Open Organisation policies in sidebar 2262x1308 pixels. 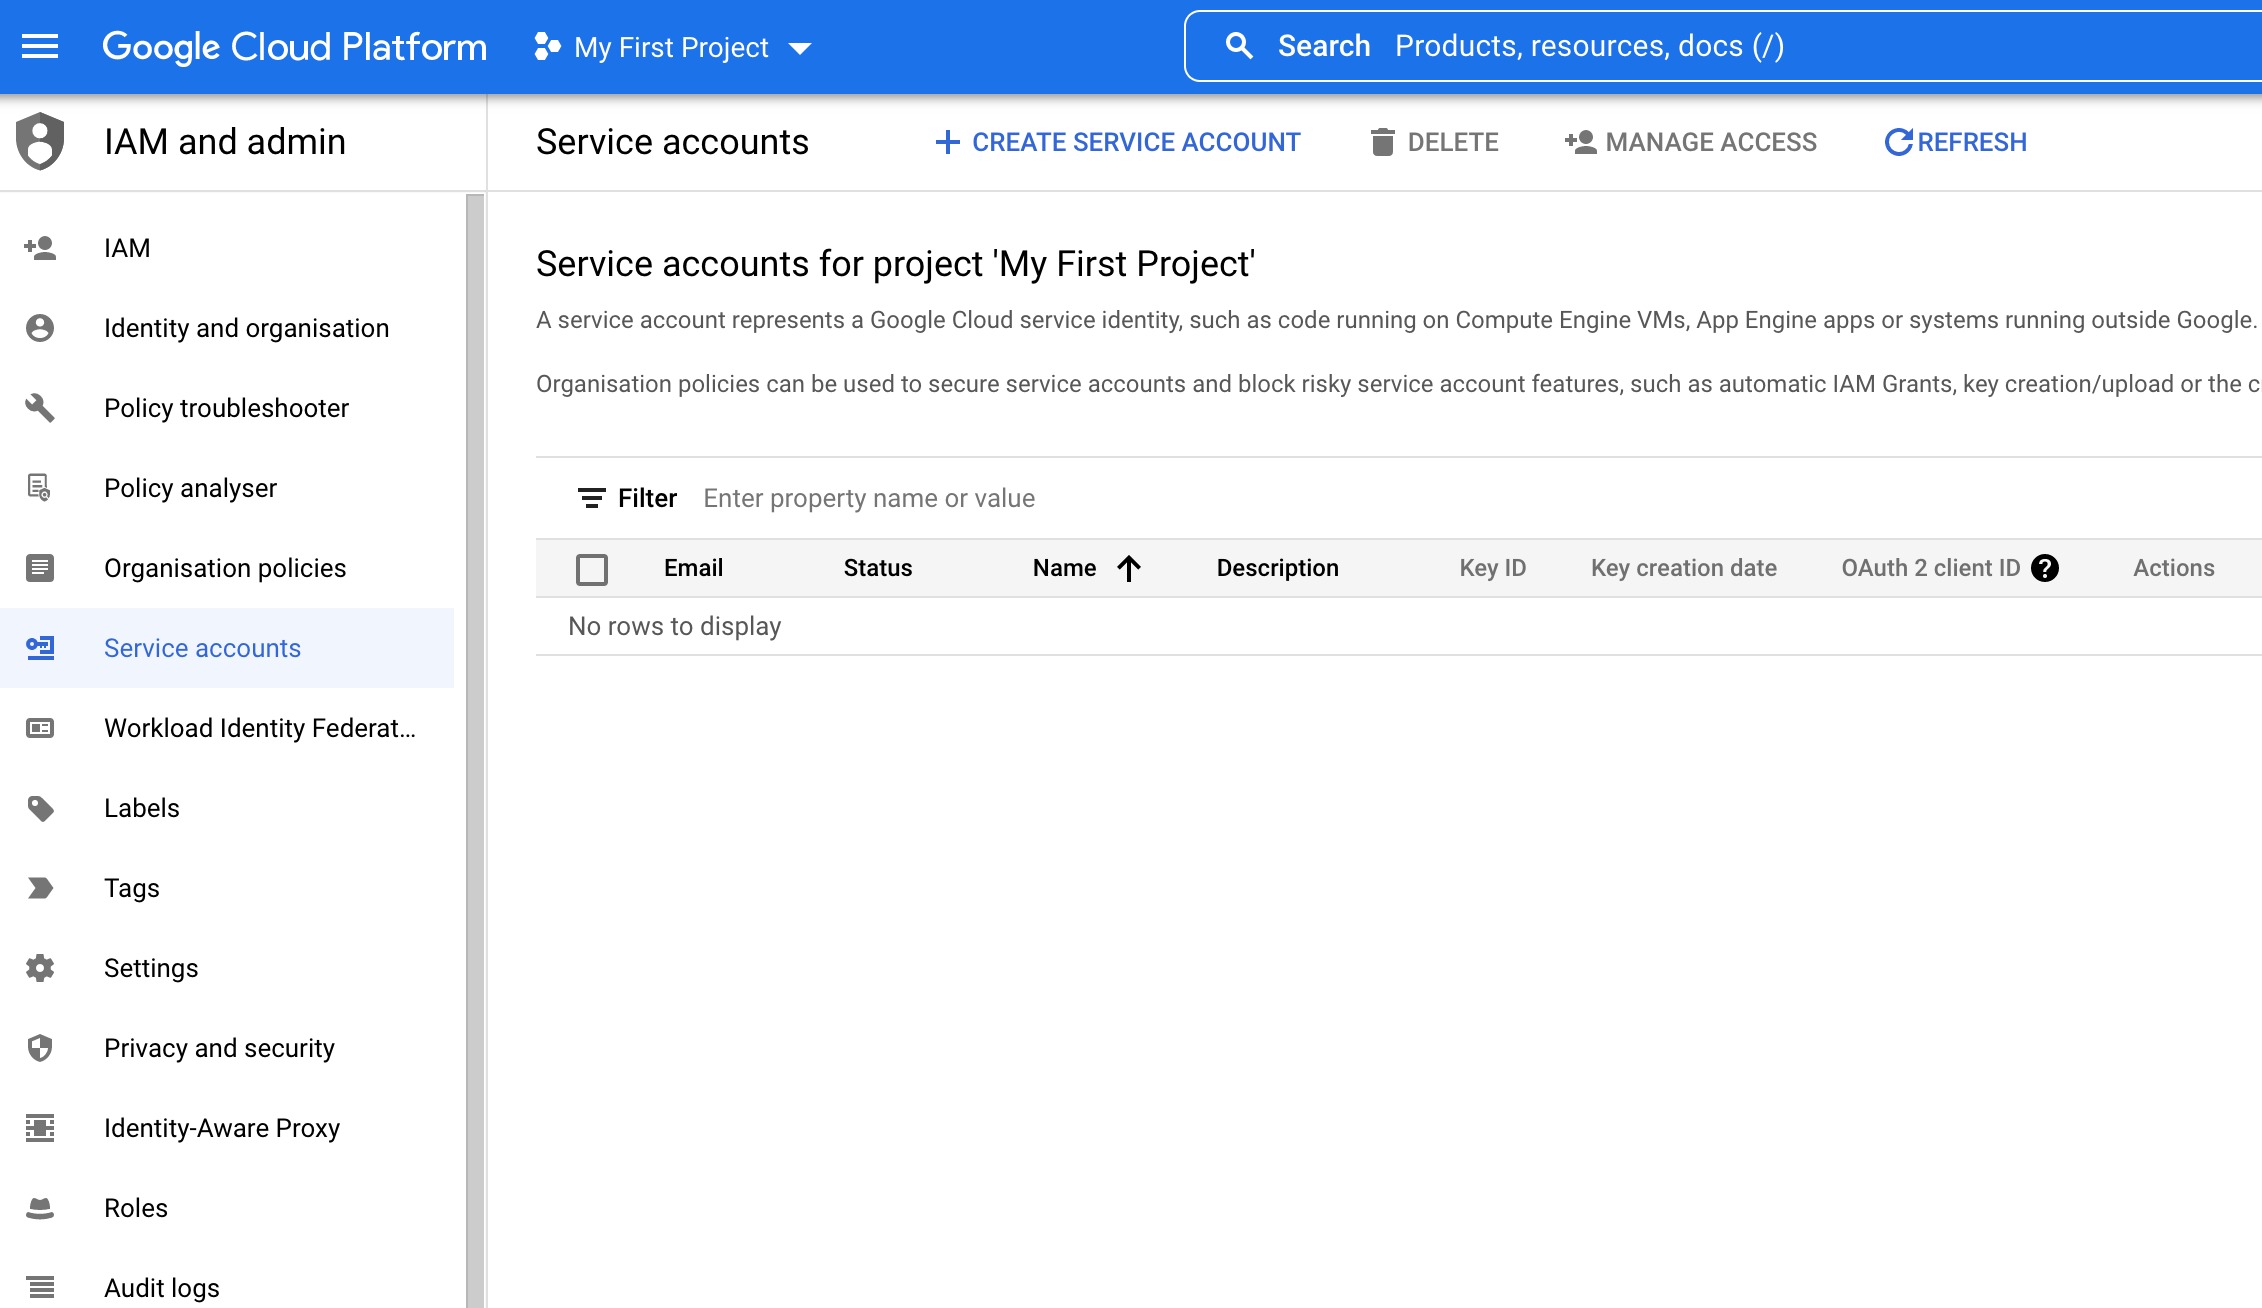pos(227,568)
